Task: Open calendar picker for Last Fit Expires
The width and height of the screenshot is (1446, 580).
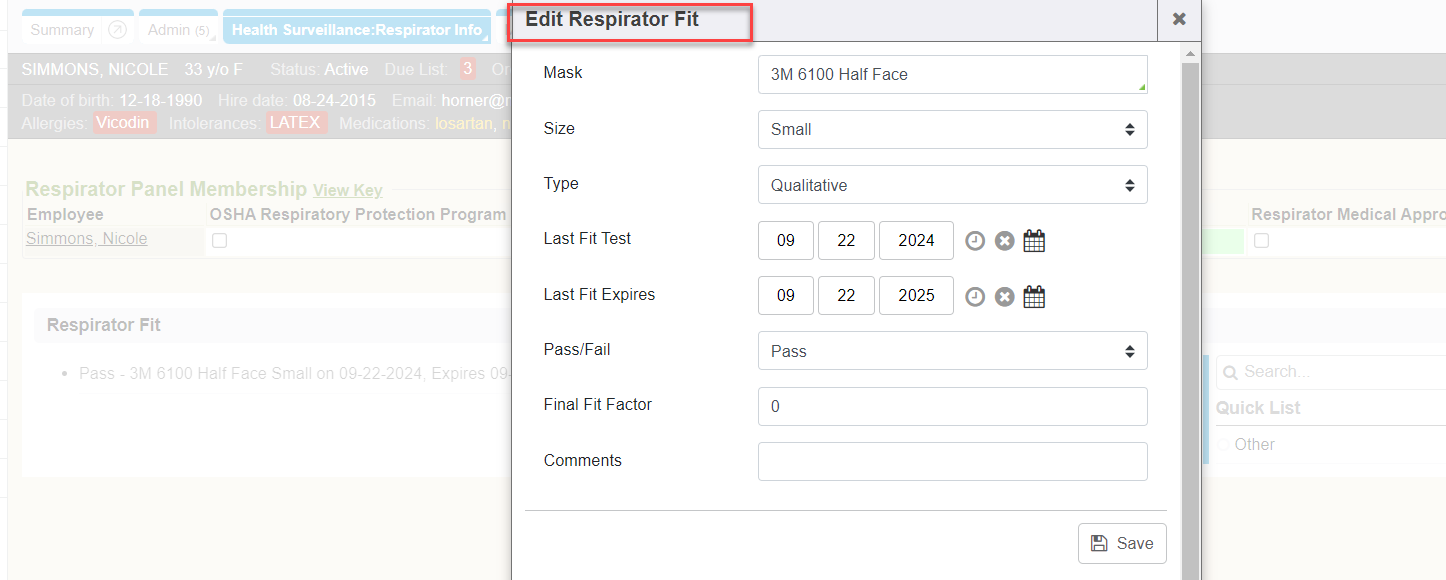Action: [x=1035, y=297]
